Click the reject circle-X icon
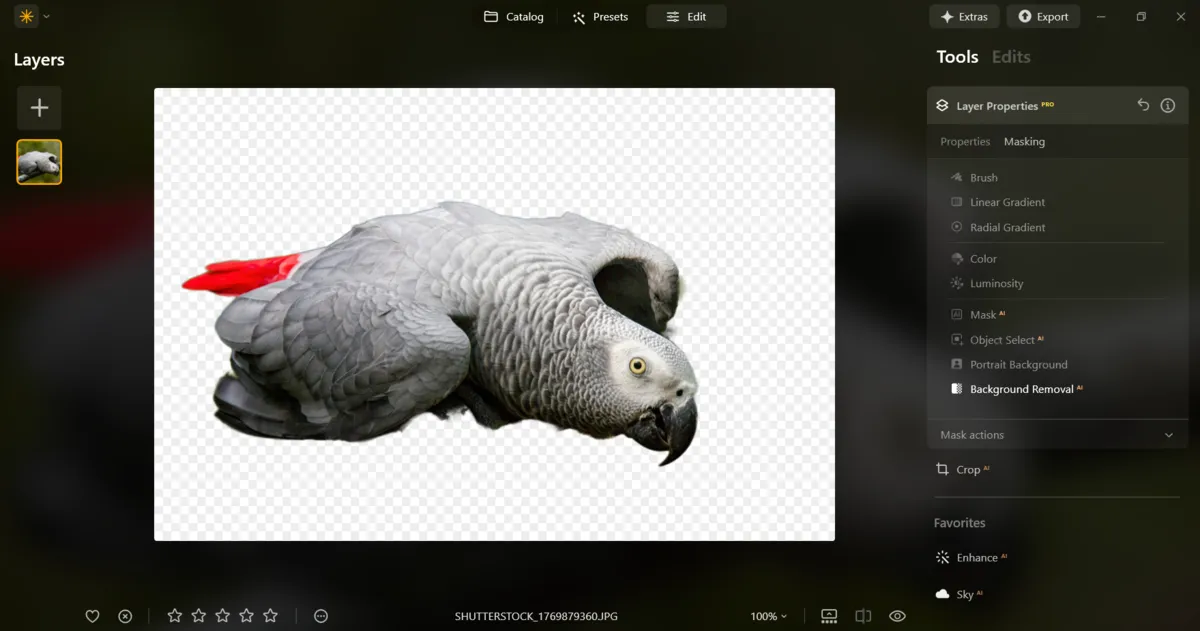This screenshot has width=1200, height=631. (x=125, y=616)
